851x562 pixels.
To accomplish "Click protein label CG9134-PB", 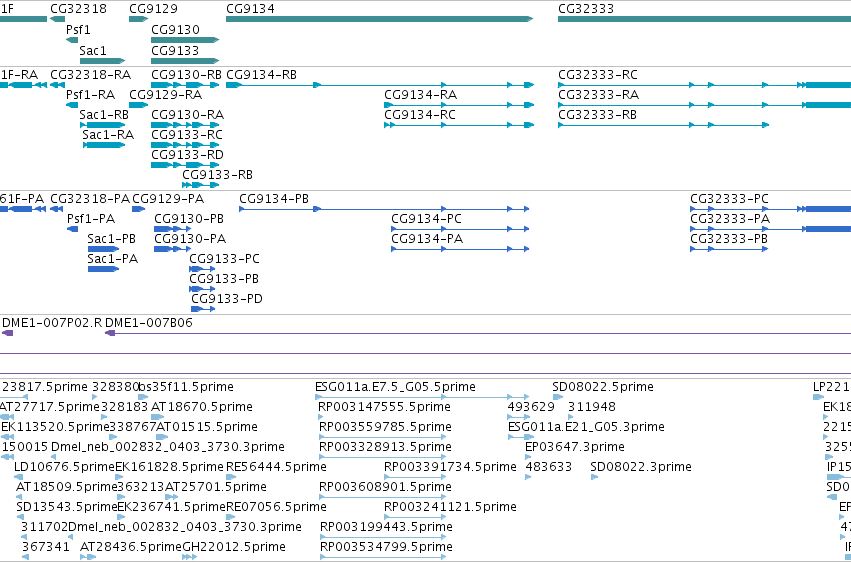I will pos(274,199).
